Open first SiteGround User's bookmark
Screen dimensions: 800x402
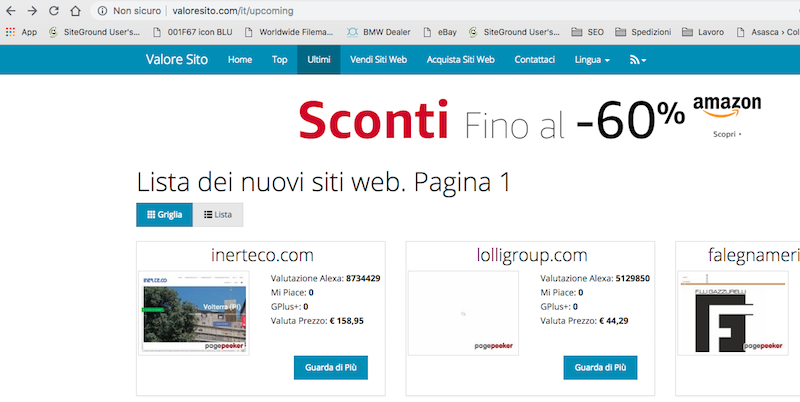click(x=94, y=32)
